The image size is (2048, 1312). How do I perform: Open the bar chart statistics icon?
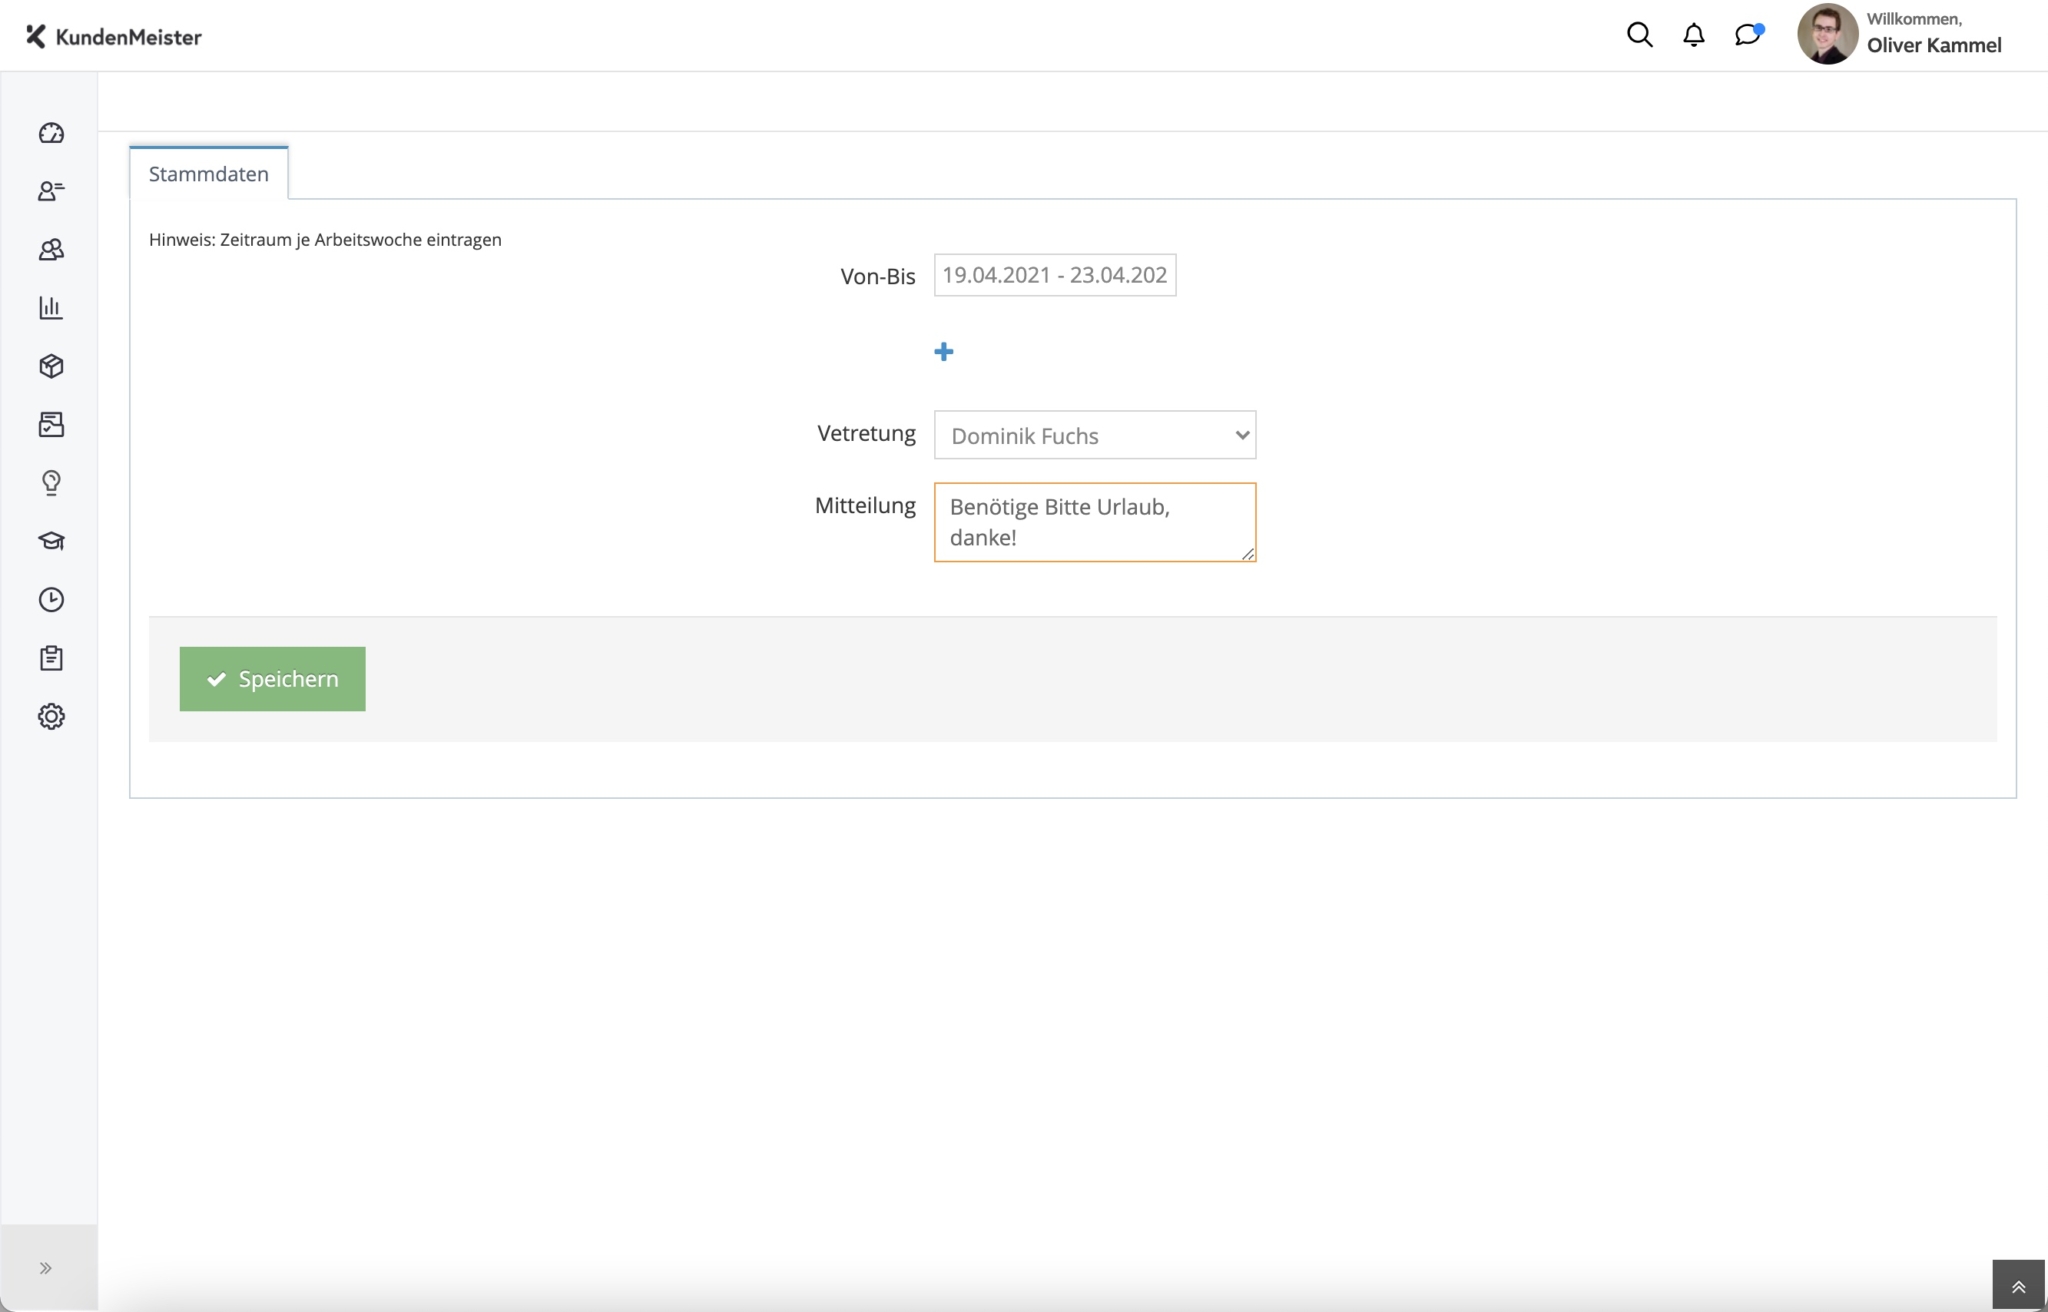51,308
